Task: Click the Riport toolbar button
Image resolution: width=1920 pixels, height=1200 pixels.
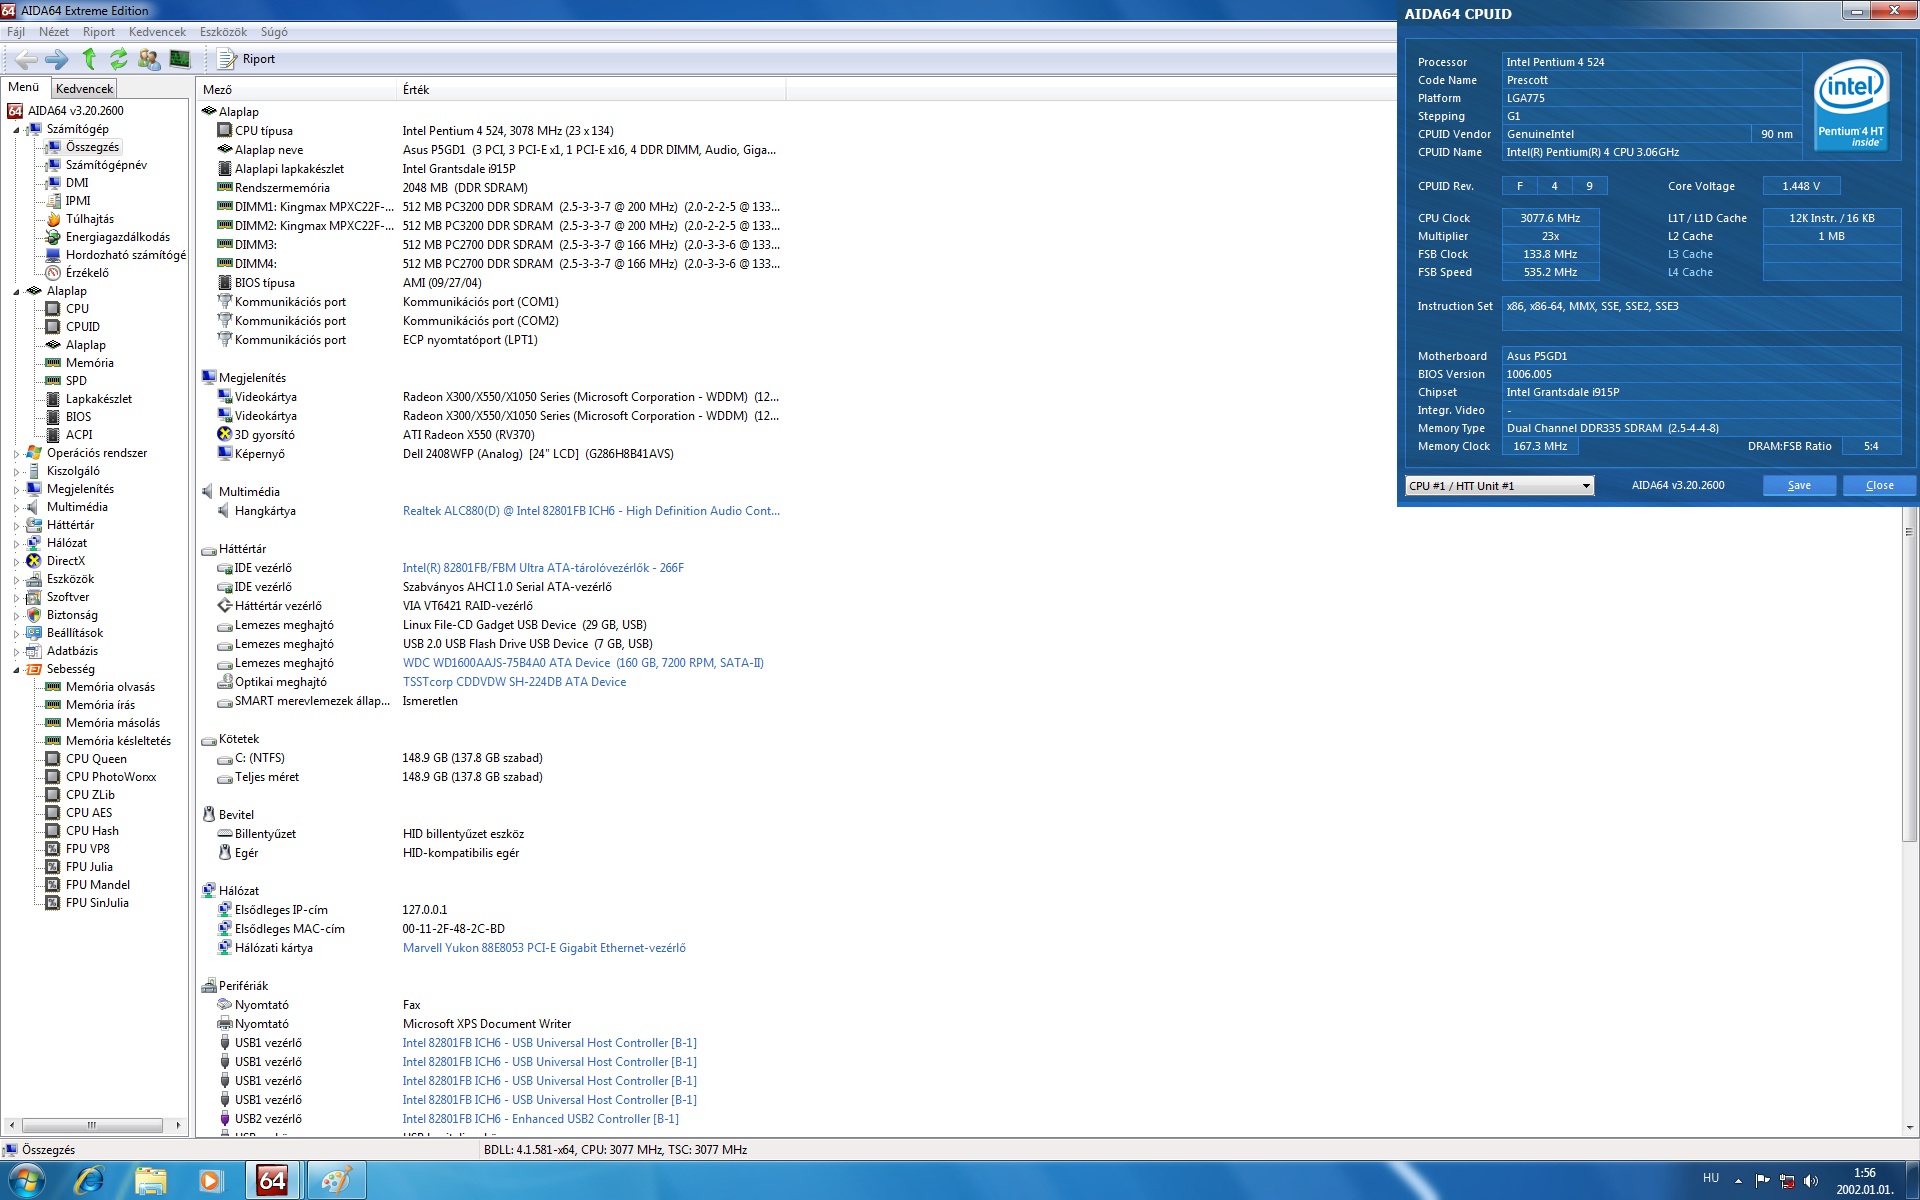Action: click(x=248, y=59)
